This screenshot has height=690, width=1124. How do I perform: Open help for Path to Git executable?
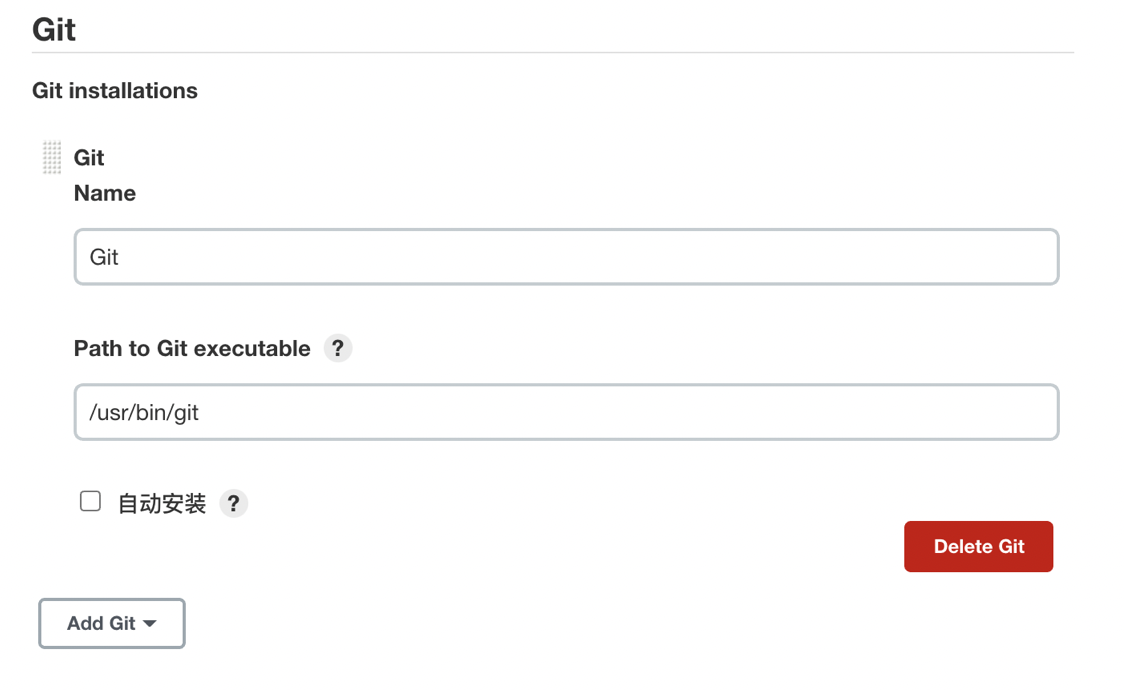[x=338, y=348]
